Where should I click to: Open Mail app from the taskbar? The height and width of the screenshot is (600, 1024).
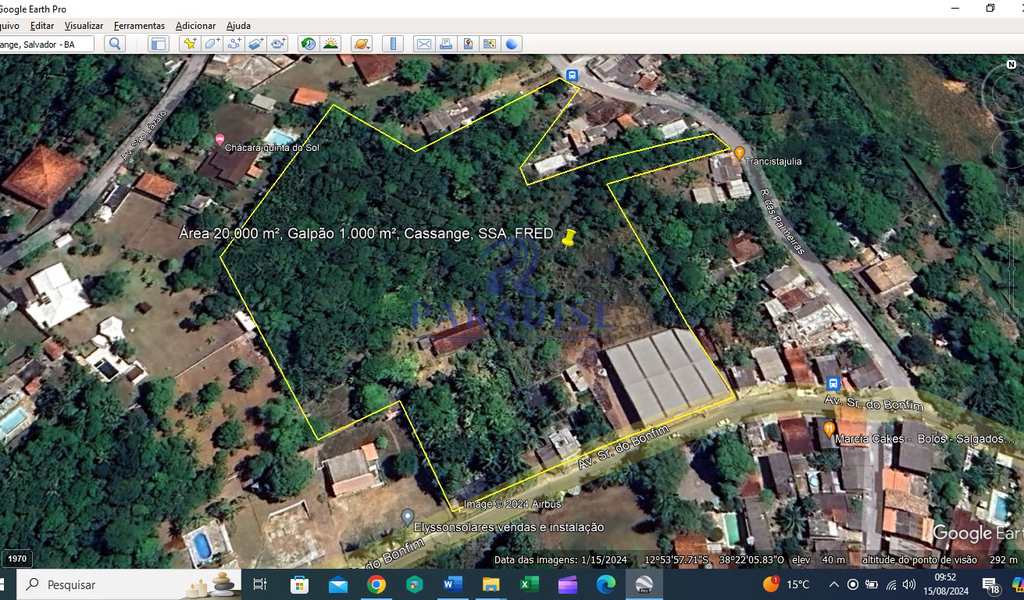(338, 584)
